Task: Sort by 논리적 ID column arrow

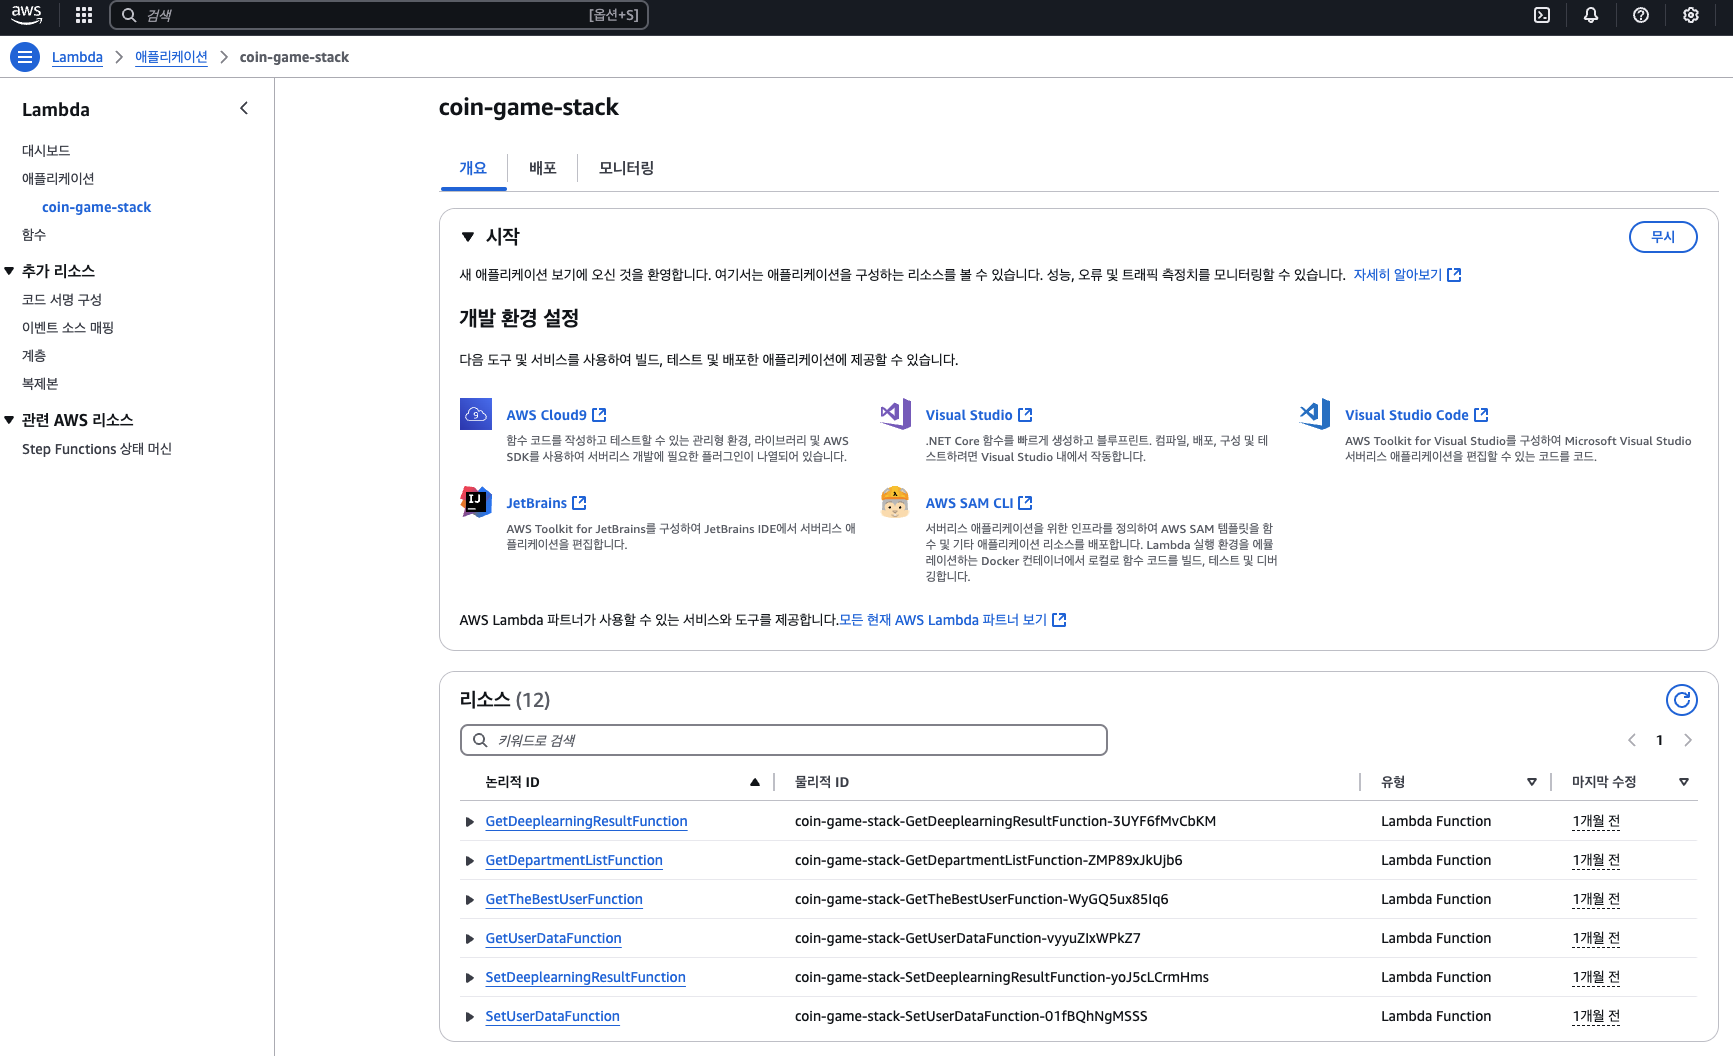Action: pyautogui.click(x=755, y=782)
